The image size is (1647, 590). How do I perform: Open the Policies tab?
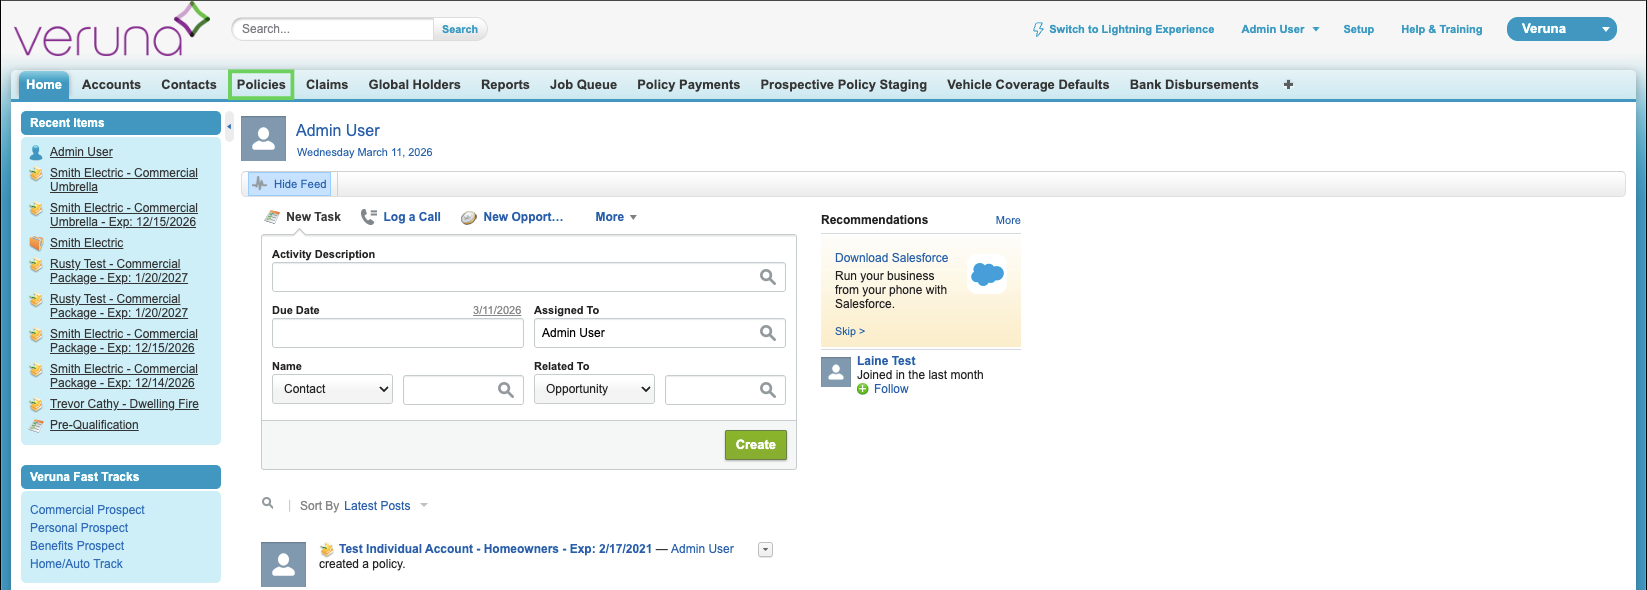[x=261, y=85]
